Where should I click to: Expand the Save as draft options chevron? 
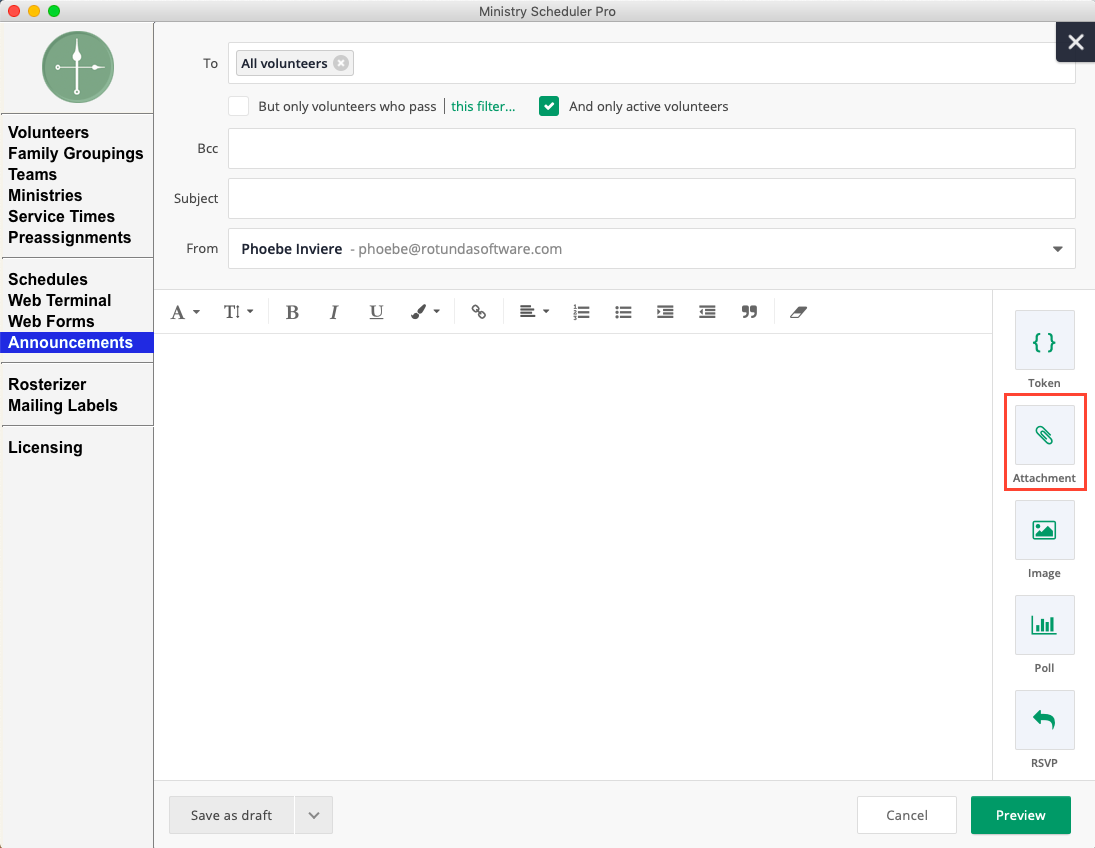[313, 815]
